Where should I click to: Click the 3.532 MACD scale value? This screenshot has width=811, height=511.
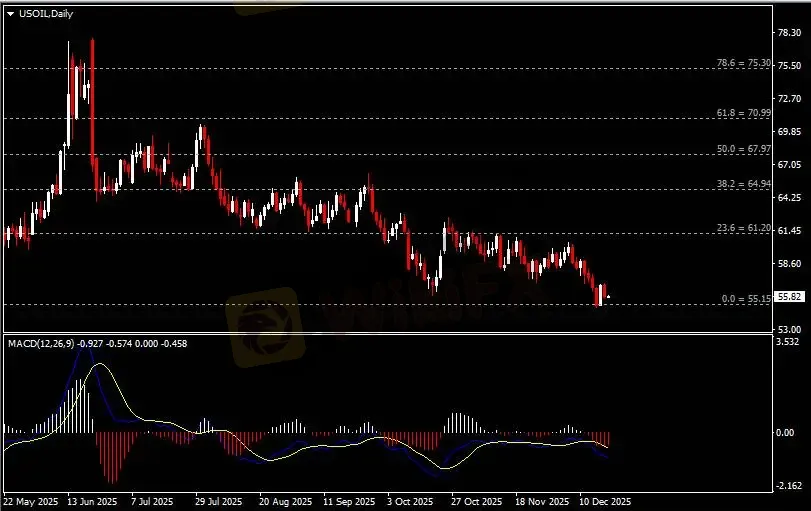click(x=788, y=342)
